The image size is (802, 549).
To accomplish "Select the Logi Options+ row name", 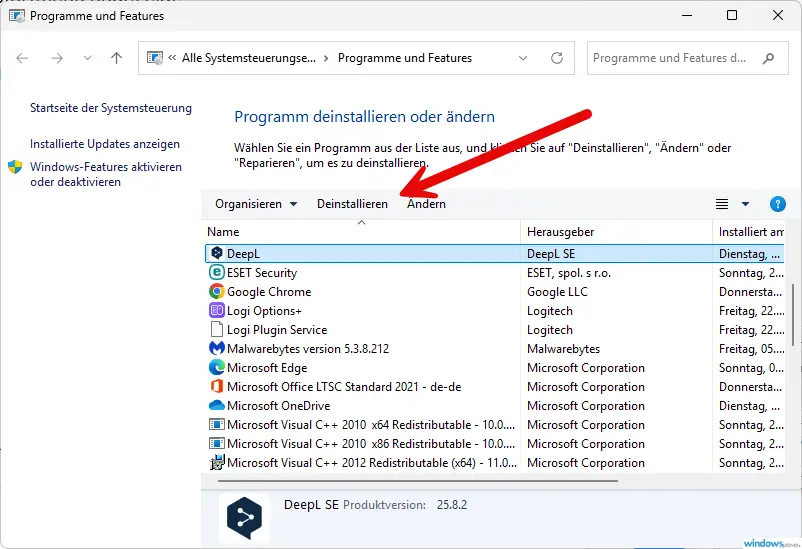I will [x=264, y=311].
